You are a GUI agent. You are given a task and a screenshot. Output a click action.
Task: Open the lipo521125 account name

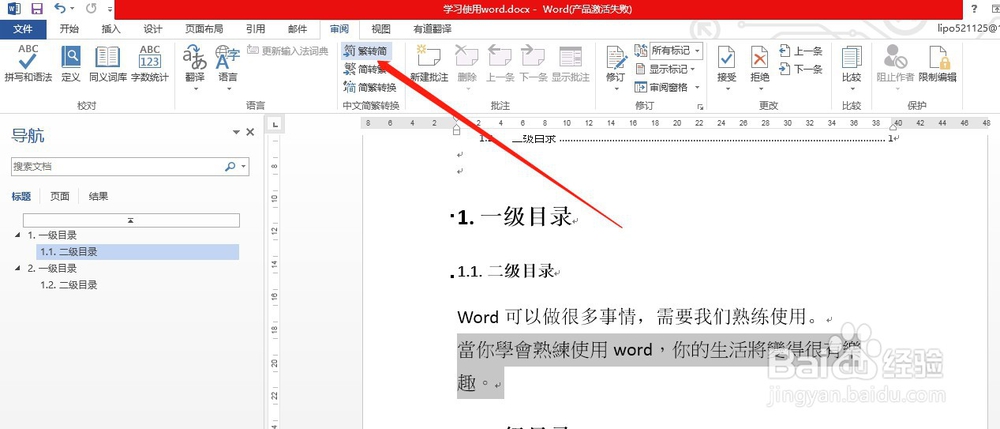(968, 29)
